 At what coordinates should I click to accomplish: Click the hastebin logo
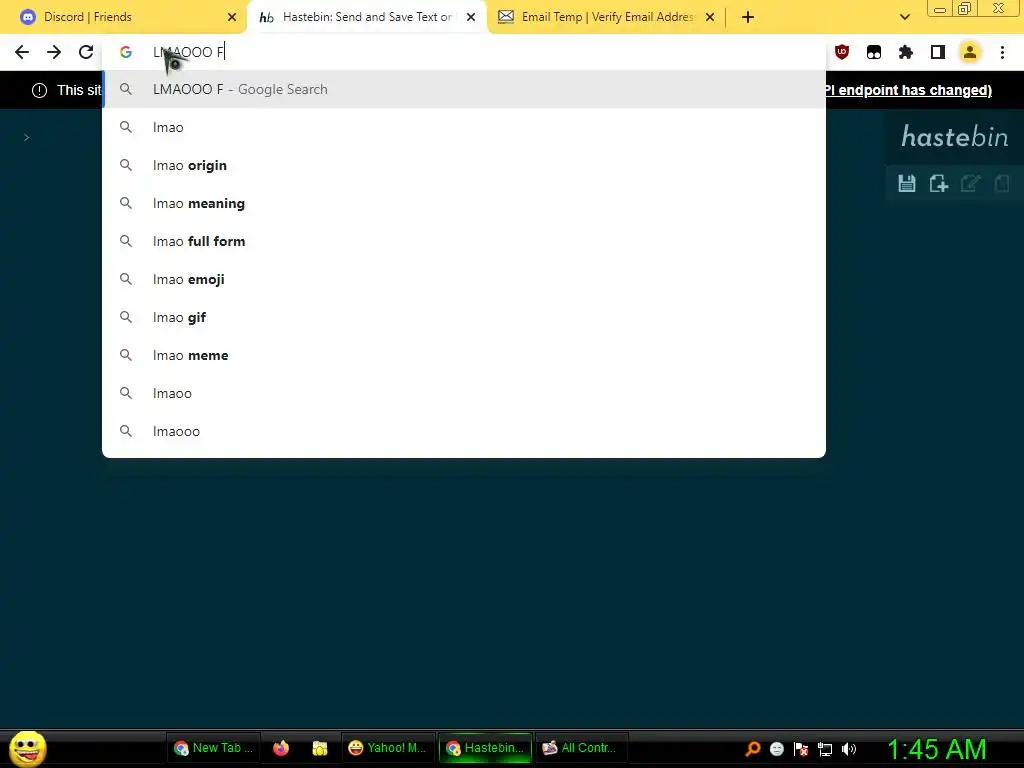(955, 136)
